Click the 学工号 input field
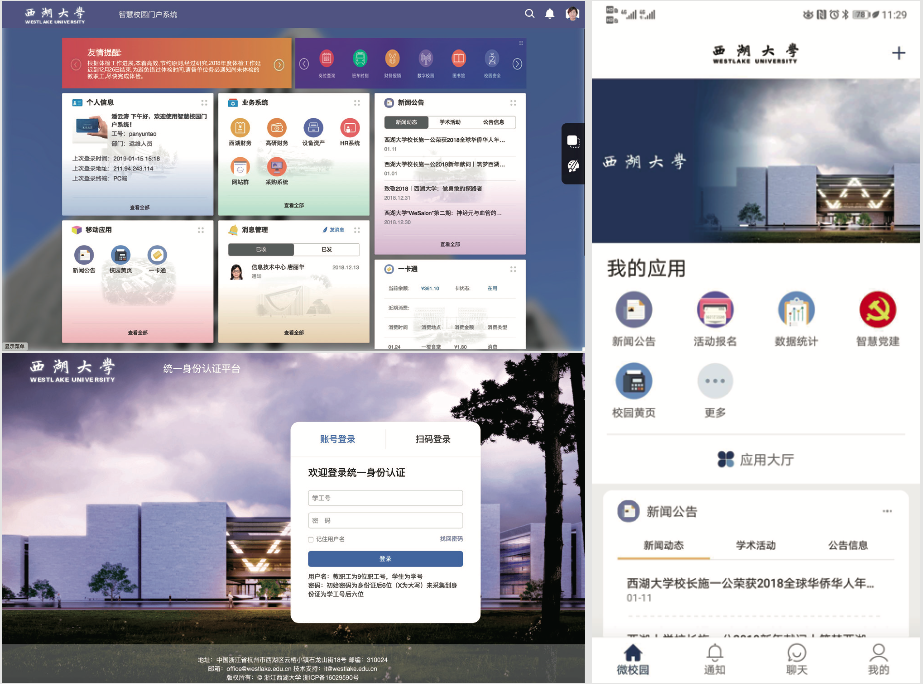This screenshot has height=684, width=923. pyautogui.click(x=385, y=498)
